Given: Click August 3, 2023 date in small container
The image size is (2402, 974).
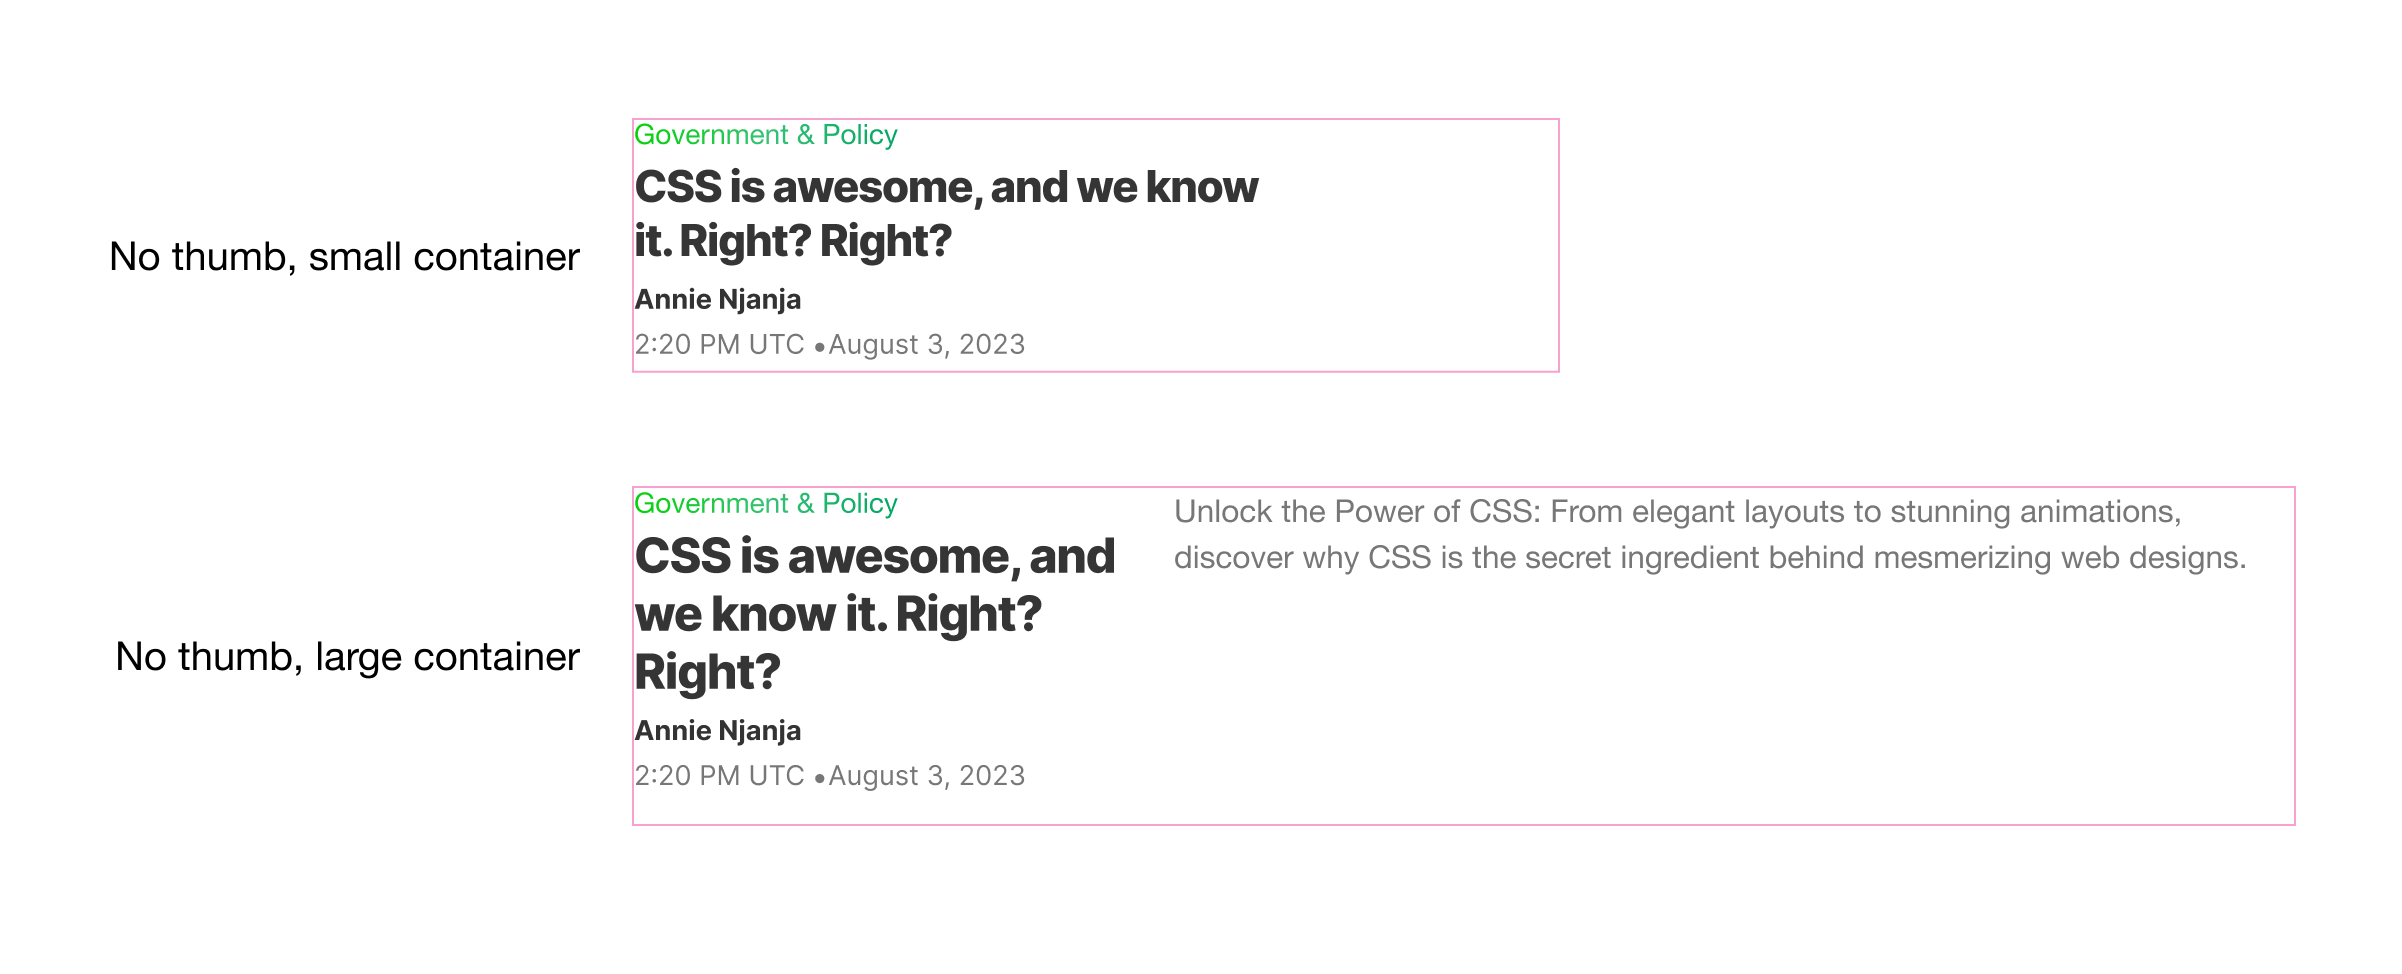Looking at the screenshot, I should tap(926, 345).
